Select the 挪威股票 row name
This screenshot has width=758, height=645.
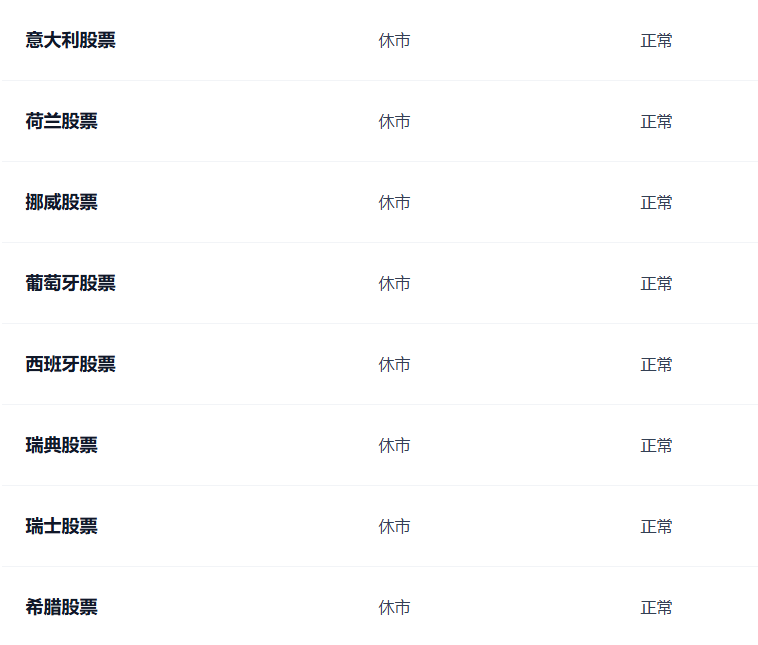coord(61,202)
